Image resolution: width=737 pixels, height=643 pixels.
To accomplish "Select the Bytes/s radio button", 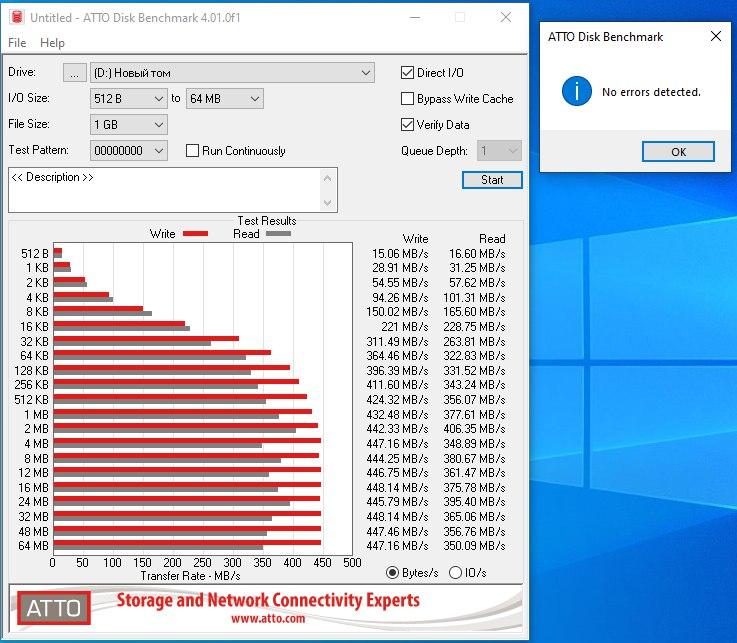I will 392,572.
